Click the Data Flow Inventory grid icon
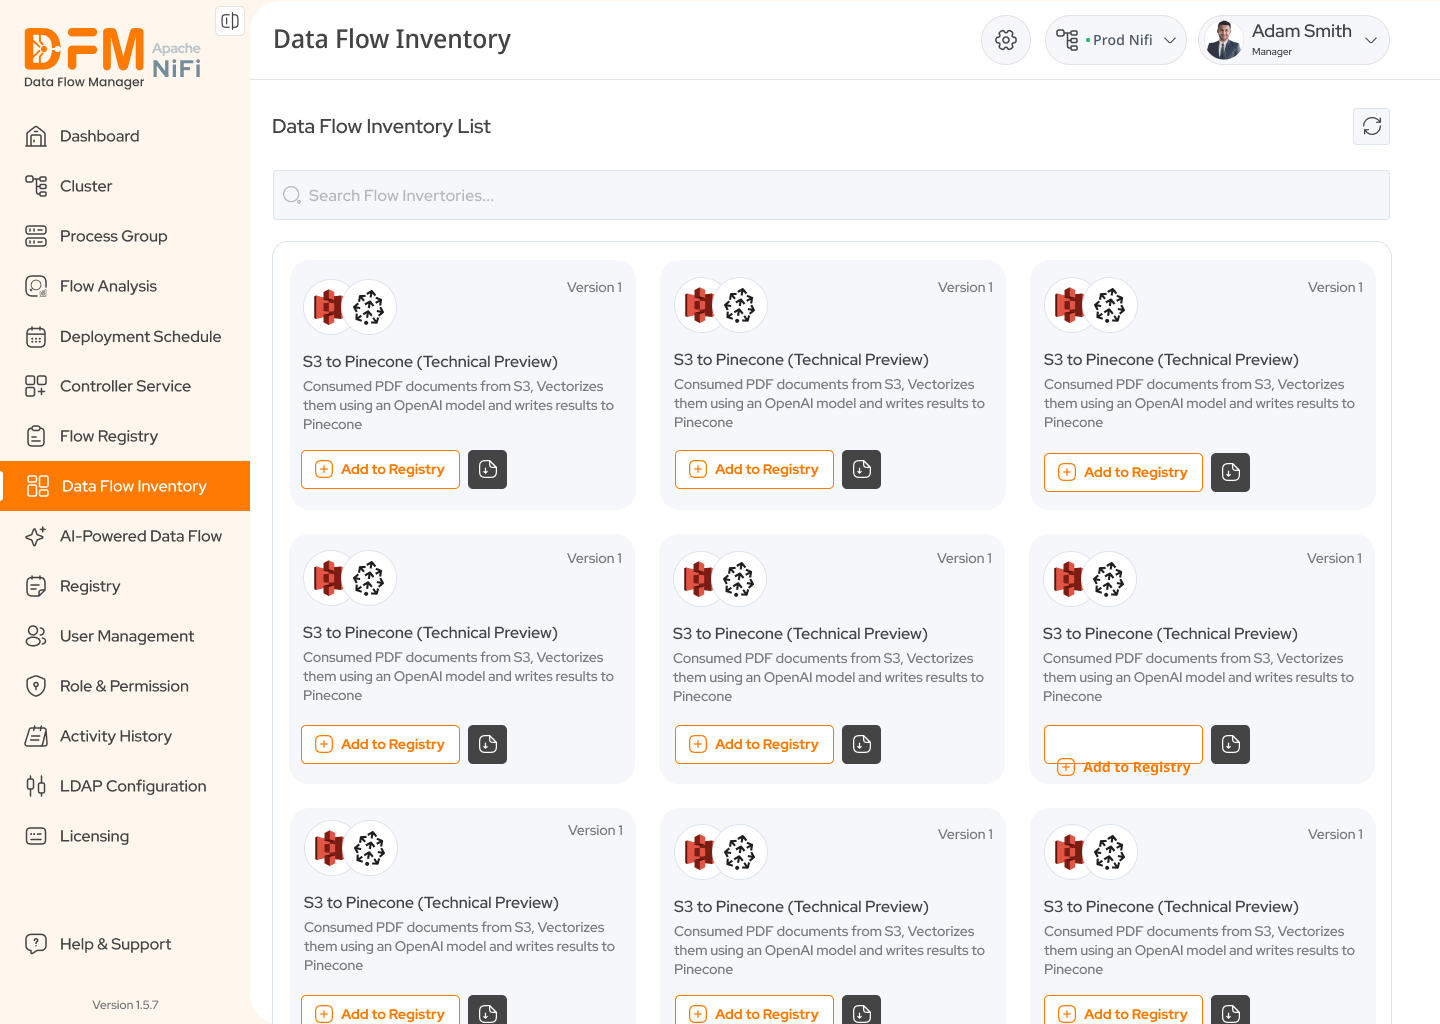 point(38,486)
